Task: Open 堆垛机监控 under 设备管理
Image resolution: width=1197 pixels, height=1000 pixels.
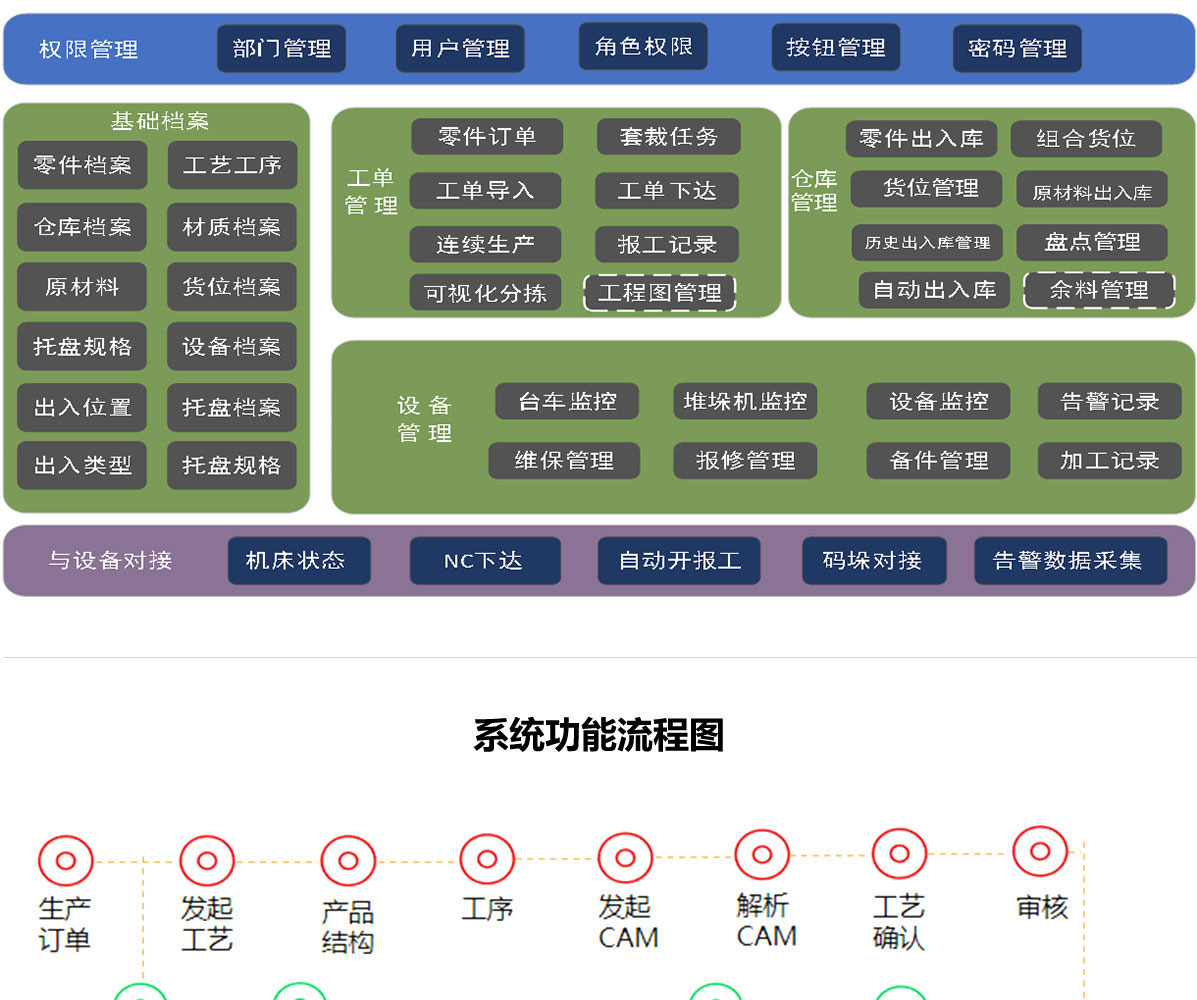Action: (x=745, y=401)
